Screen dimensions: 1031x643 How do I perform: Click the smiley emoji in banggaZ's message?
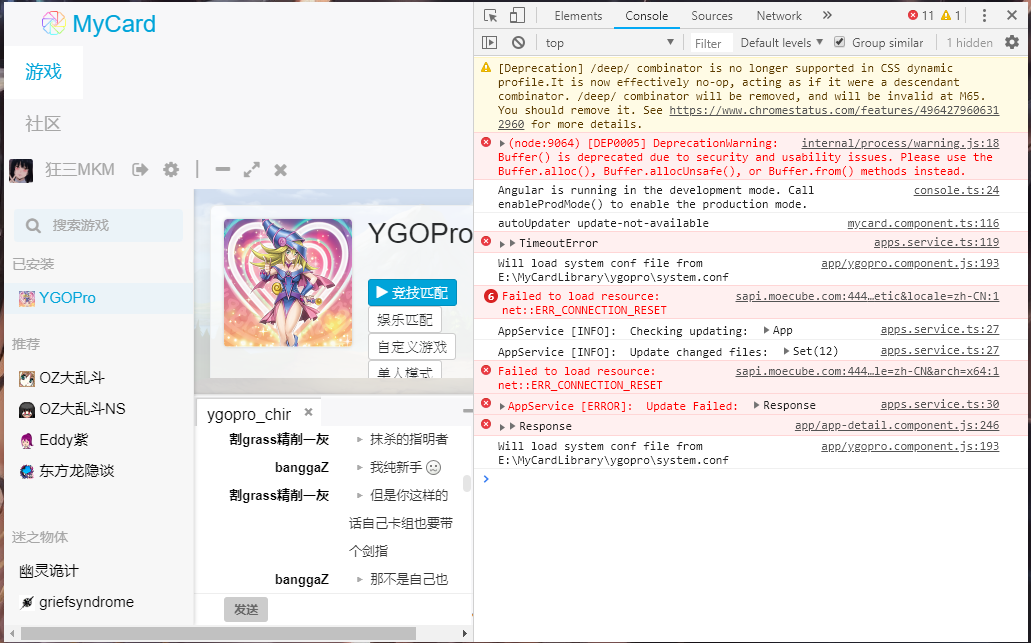coord(433,467)
